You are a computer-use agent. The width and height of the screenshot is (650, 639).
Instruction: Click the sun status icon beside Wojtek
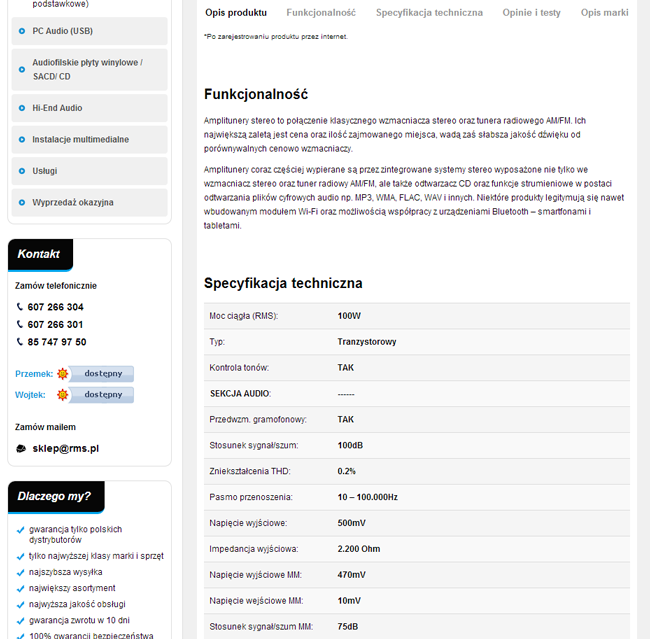[63, 395]
